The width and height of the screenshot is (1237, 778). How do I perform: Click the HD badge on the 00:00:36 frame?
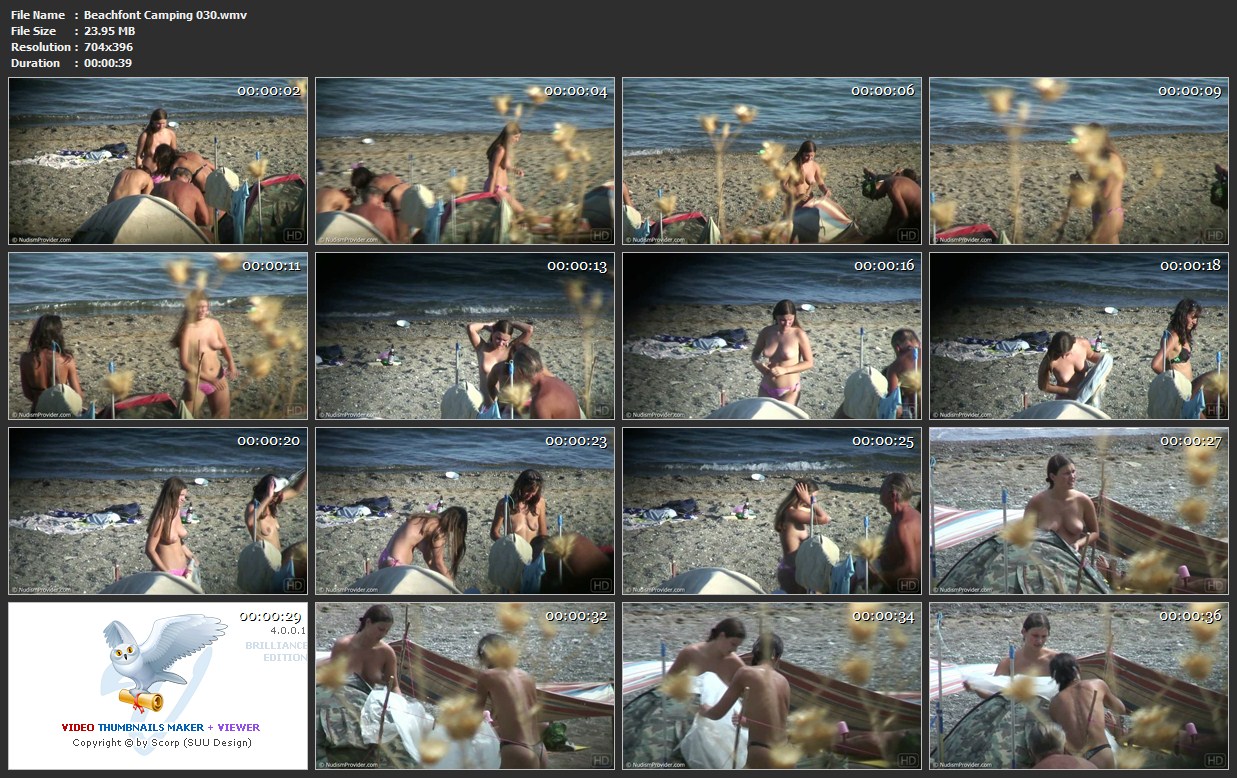1214,760
